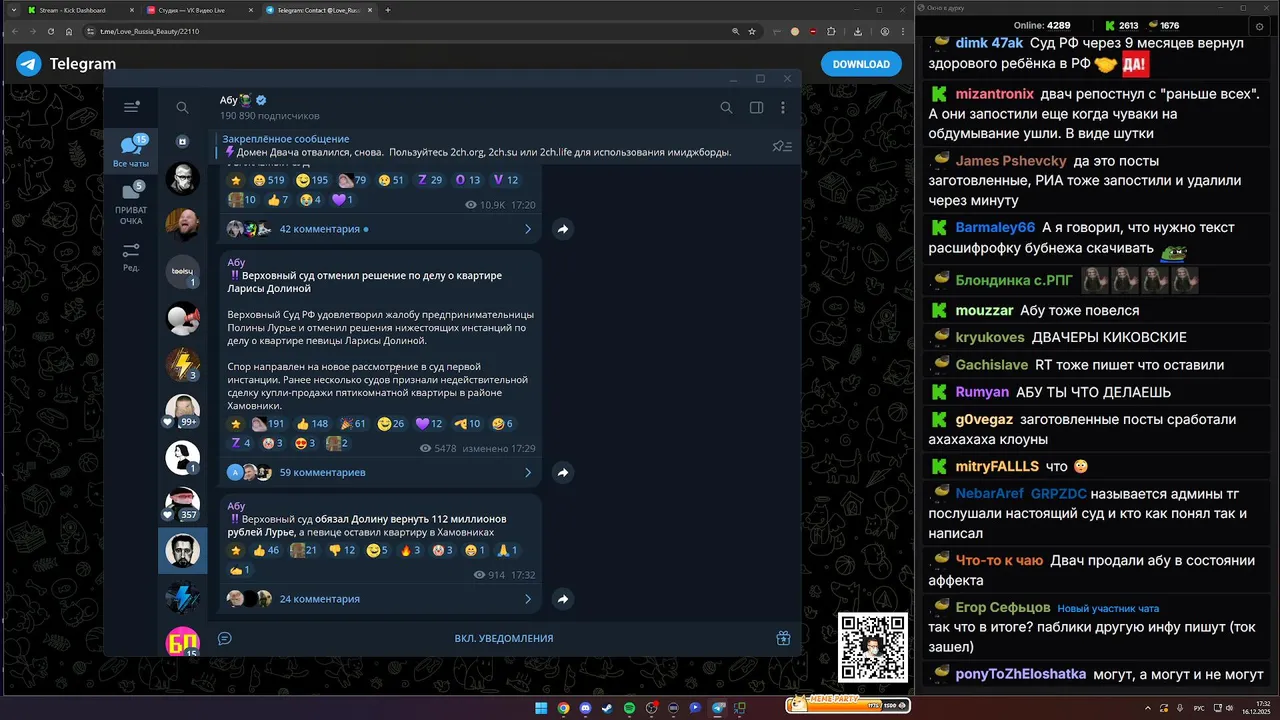Screen dimensions: 1280x720
Task: Click the pinned messages list icon
Action: pyautogui.click(x=782, y=146)
